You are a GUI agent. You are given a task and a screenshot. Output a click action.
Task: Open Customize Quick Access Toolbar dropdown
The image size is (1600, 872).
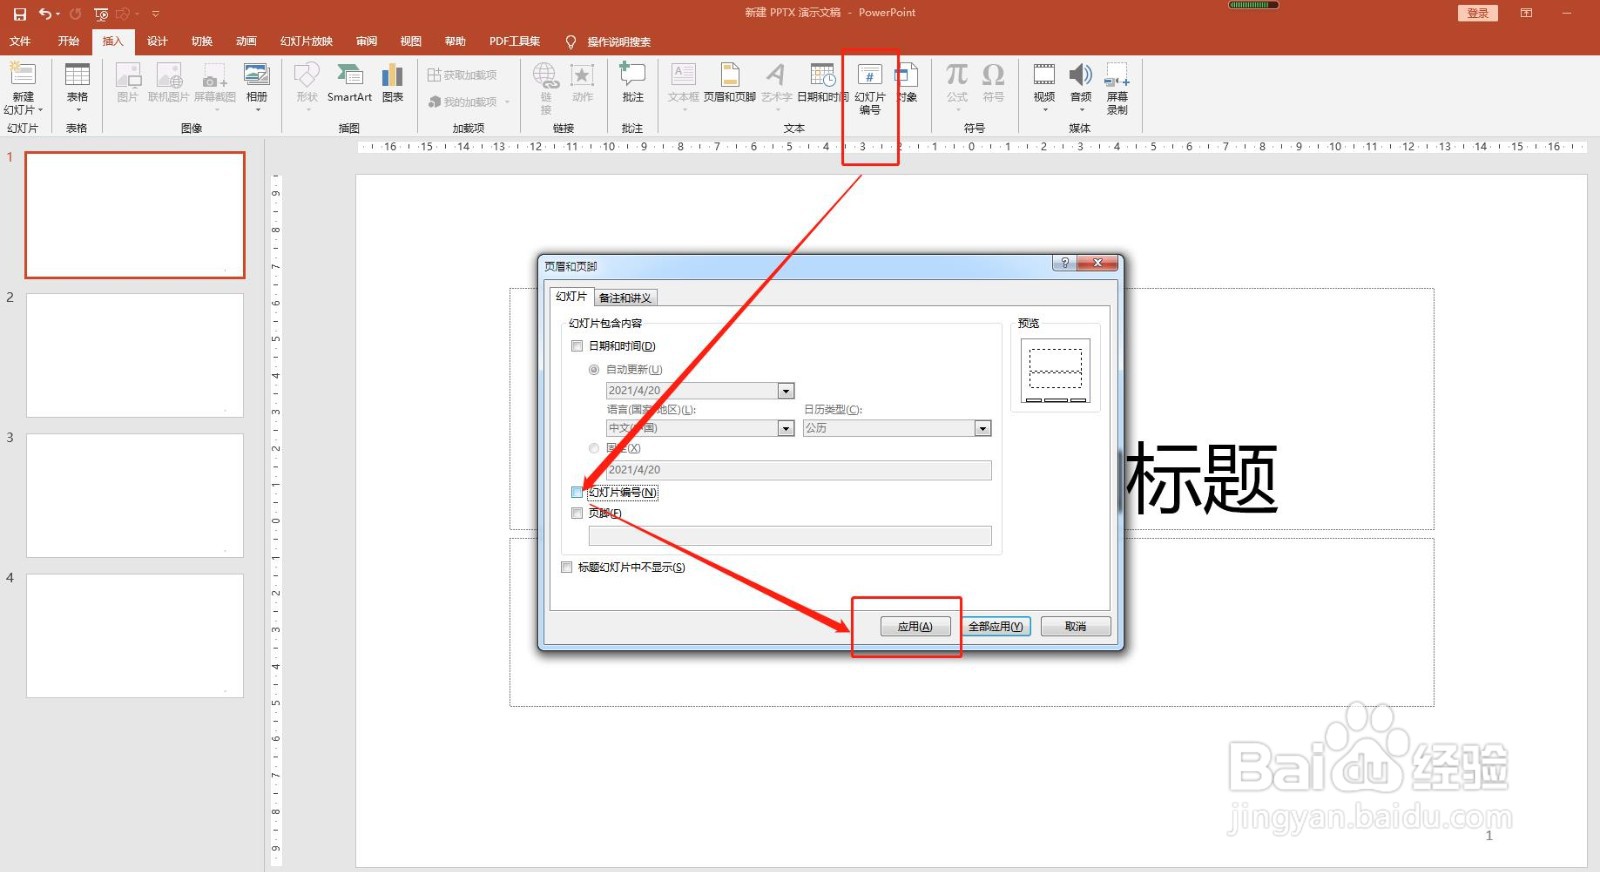coord(155,14)
